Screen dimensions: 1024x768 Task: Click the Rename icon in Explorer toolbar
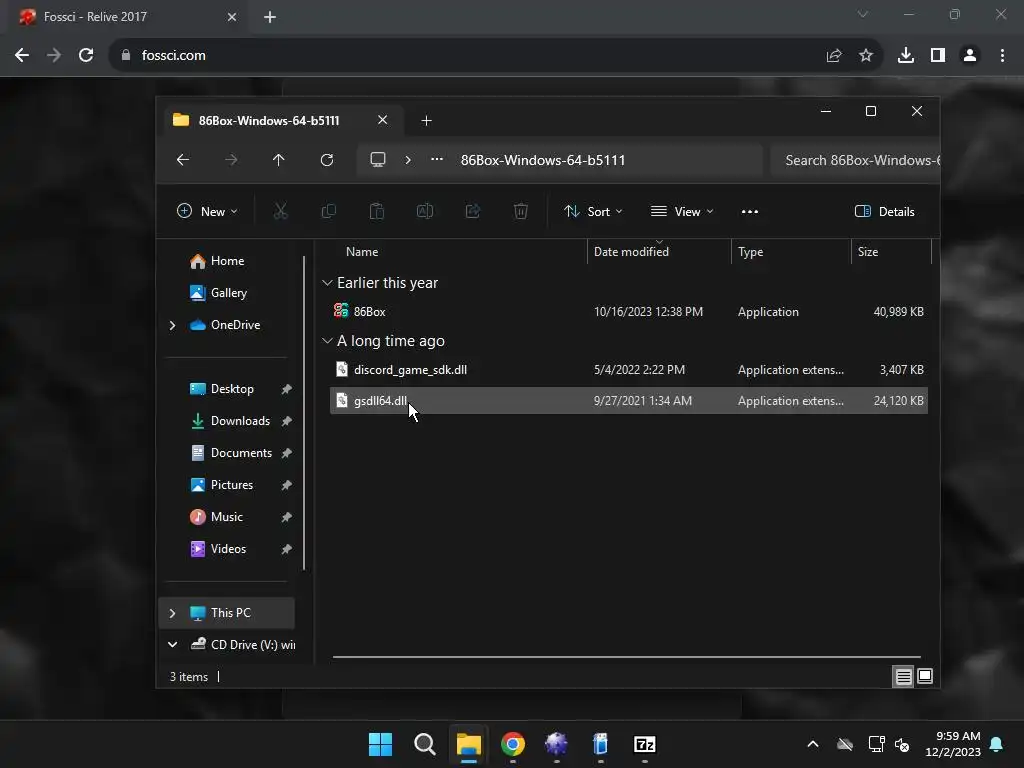[424, 211]
